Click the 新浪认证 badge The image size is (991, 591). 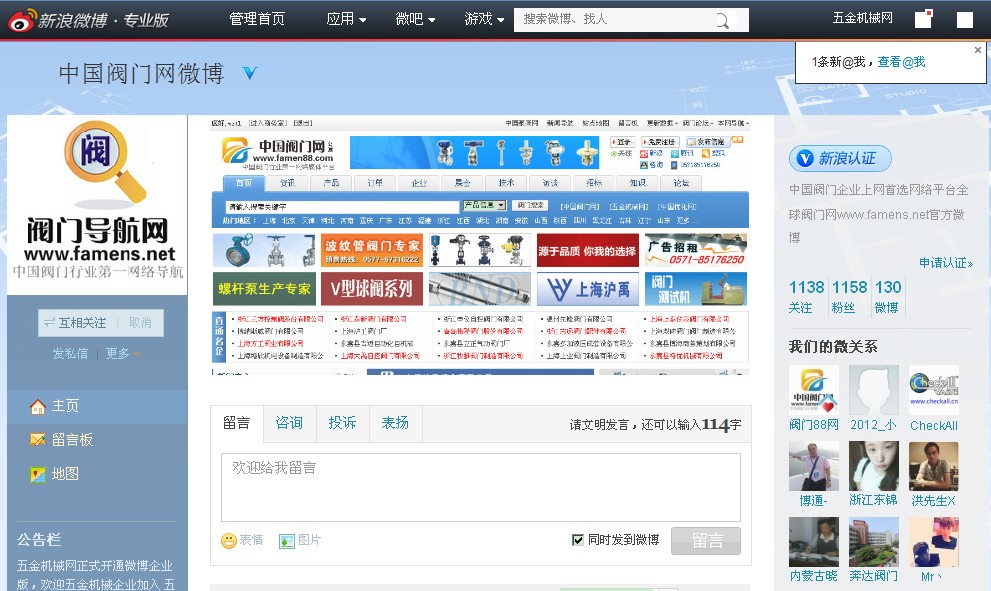(840, 158)
